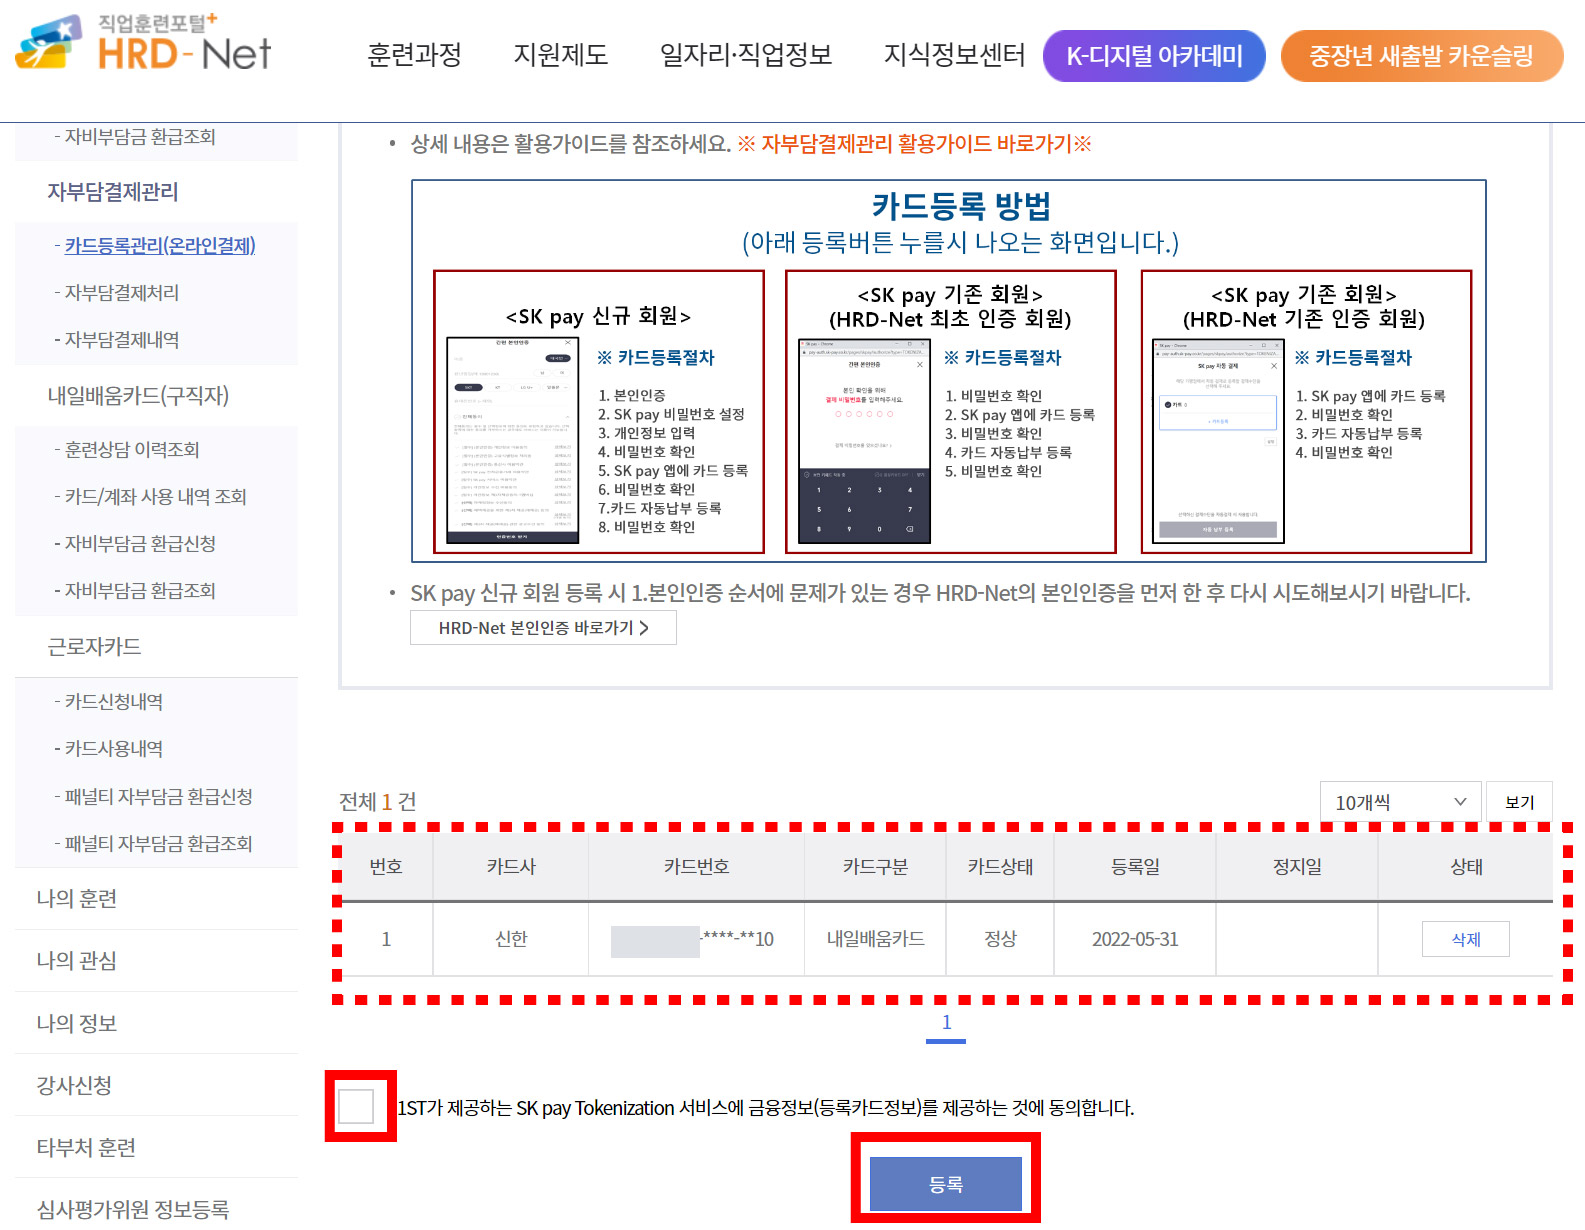Open the 지식정보센터 menu

point(954,55)
